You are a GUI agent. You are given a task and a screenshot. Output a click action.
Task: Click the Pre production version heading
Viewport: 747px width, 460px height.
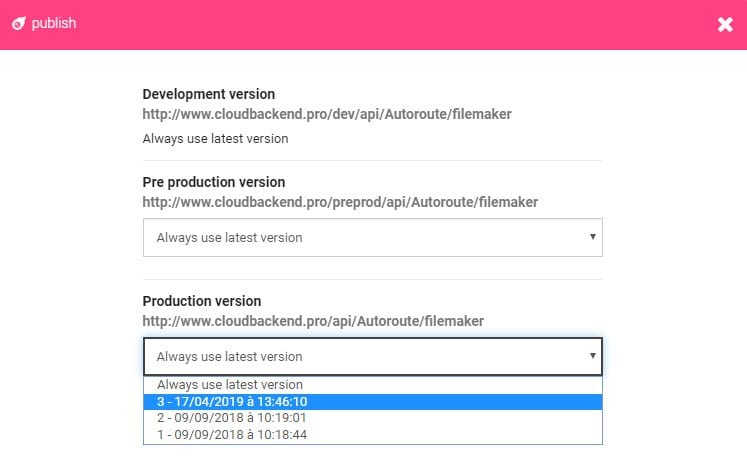[x=214, y=182]
